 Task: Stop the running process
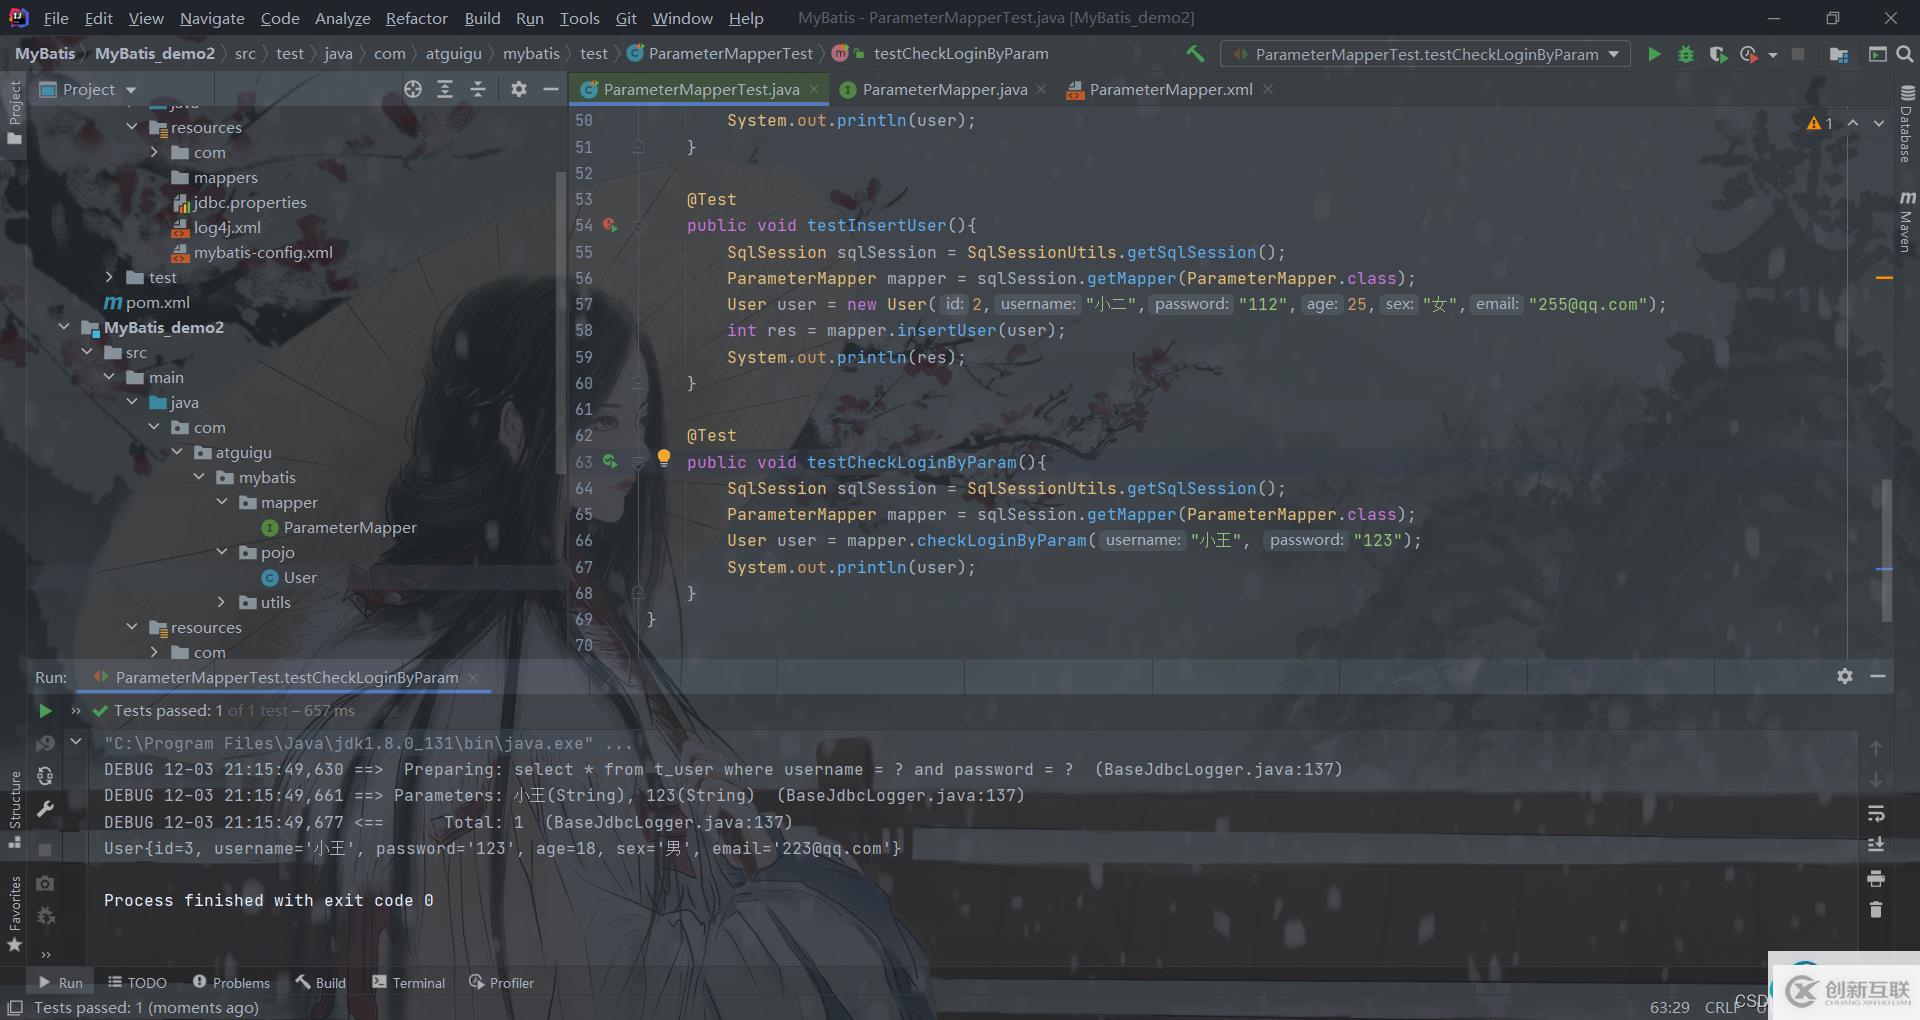[45, 849]
